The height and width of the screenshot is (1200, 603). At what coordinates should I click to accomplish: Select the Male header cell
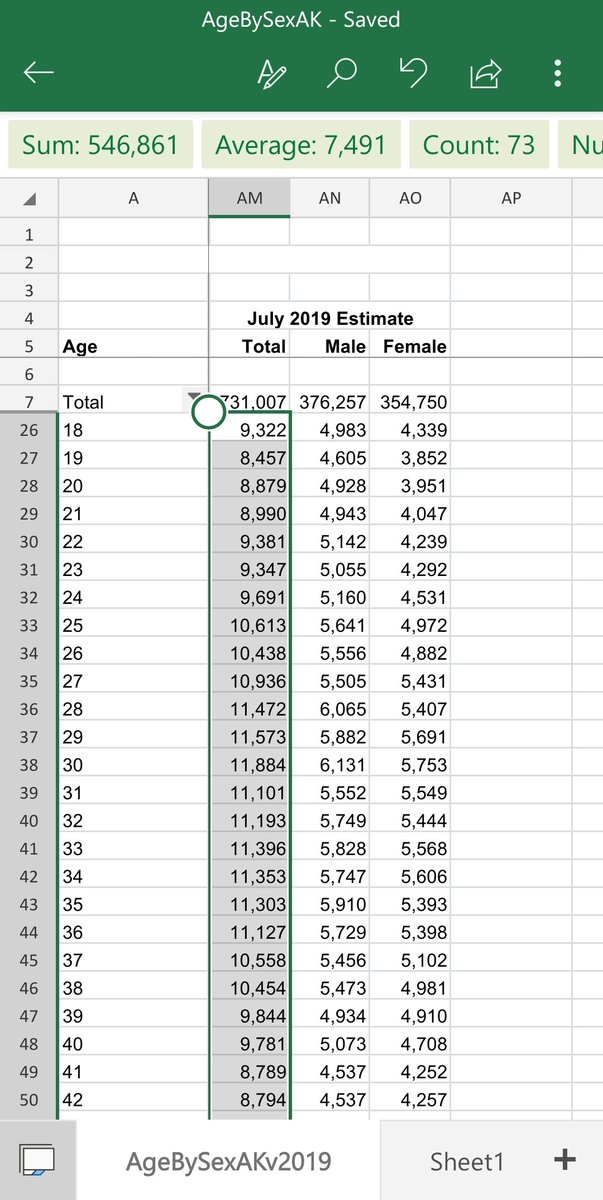coord(330,346)
